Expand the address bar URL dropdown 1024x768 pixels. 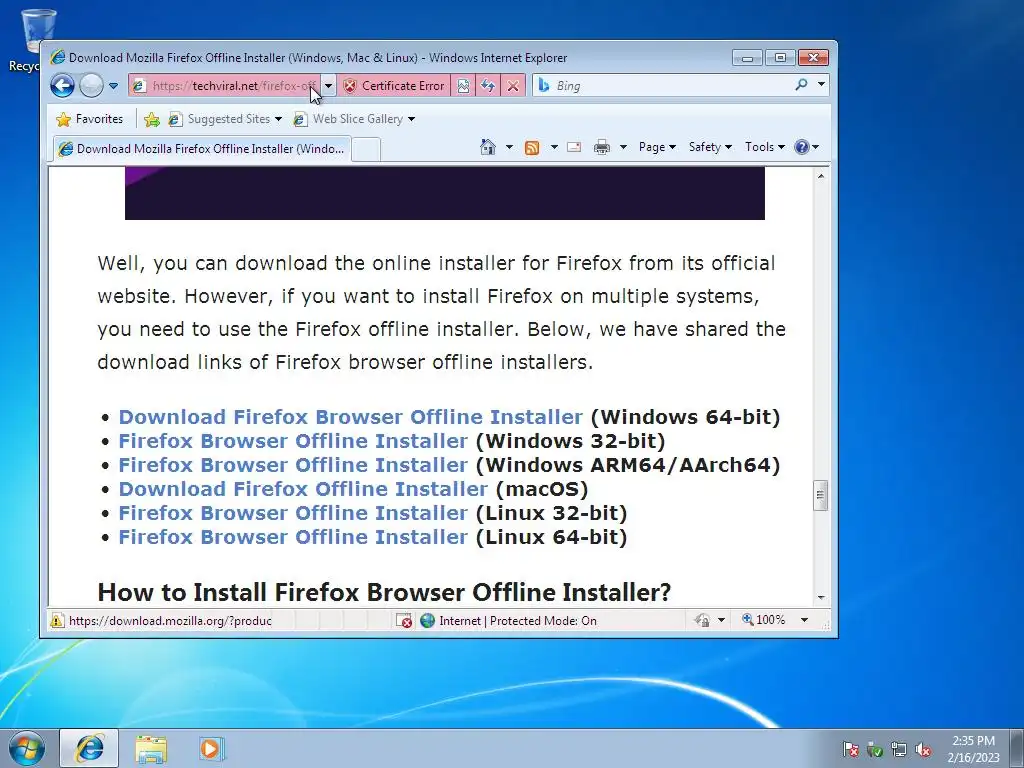(x=328, y=86)
